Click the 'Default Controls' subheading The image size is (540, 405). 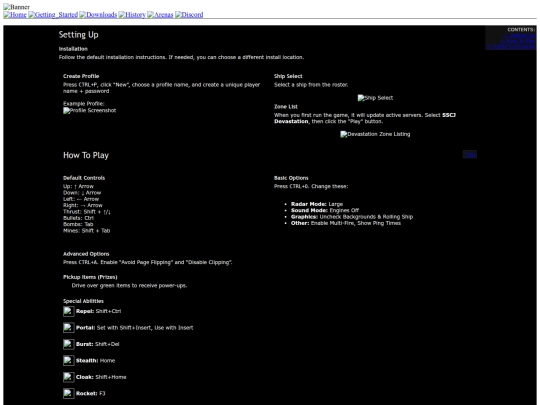coord(84,178)
